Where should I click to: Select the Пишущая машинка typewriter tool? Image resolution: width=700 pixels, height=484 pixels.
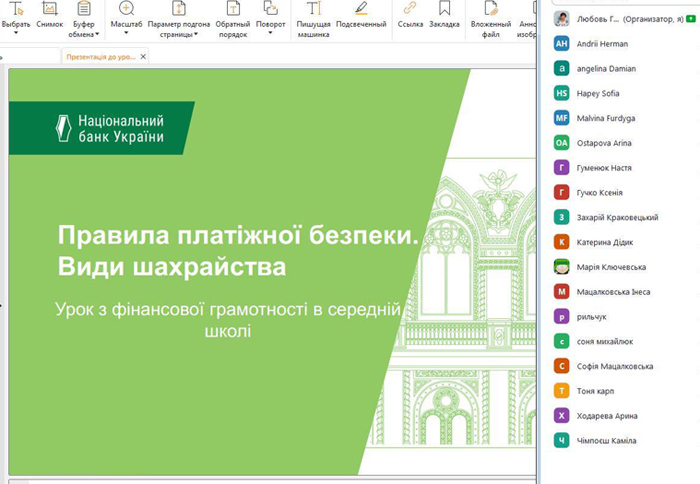click(313, 9)
